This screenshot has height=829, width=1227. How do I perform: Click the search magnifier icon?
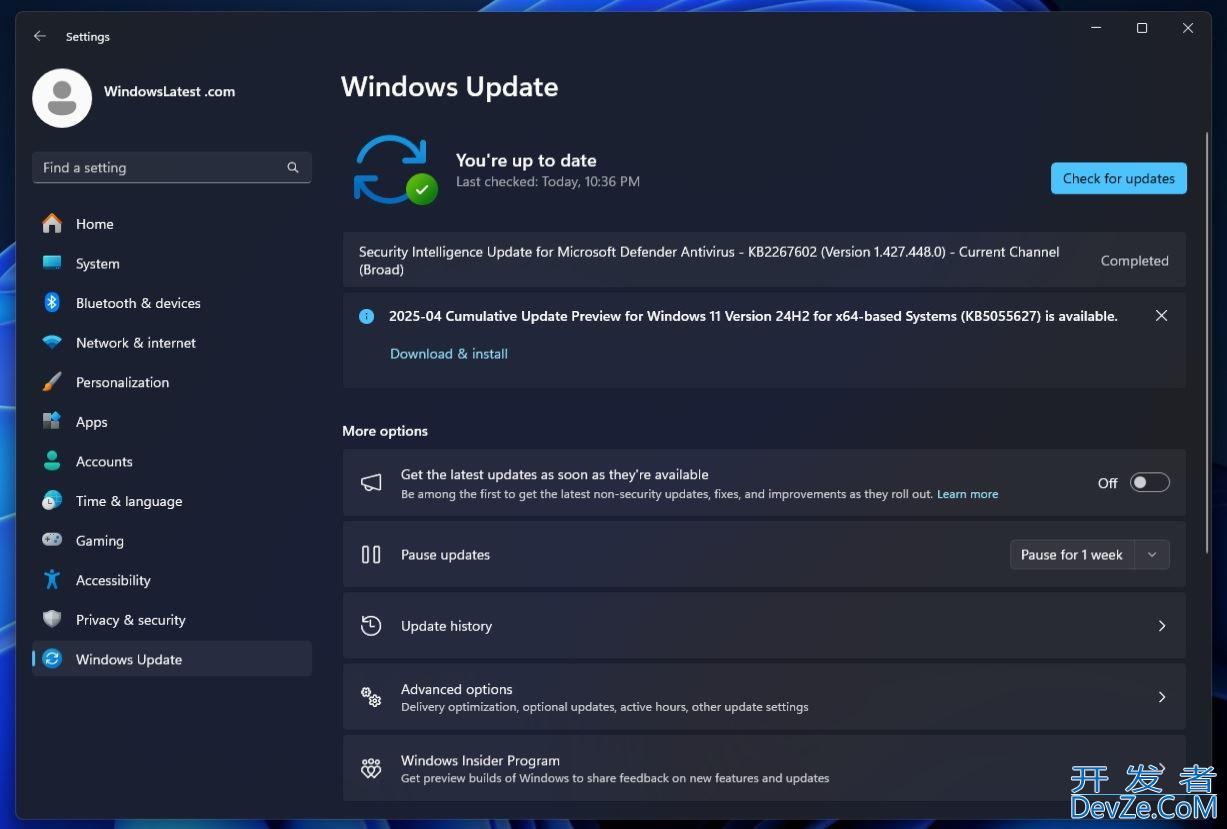[293, 168]
